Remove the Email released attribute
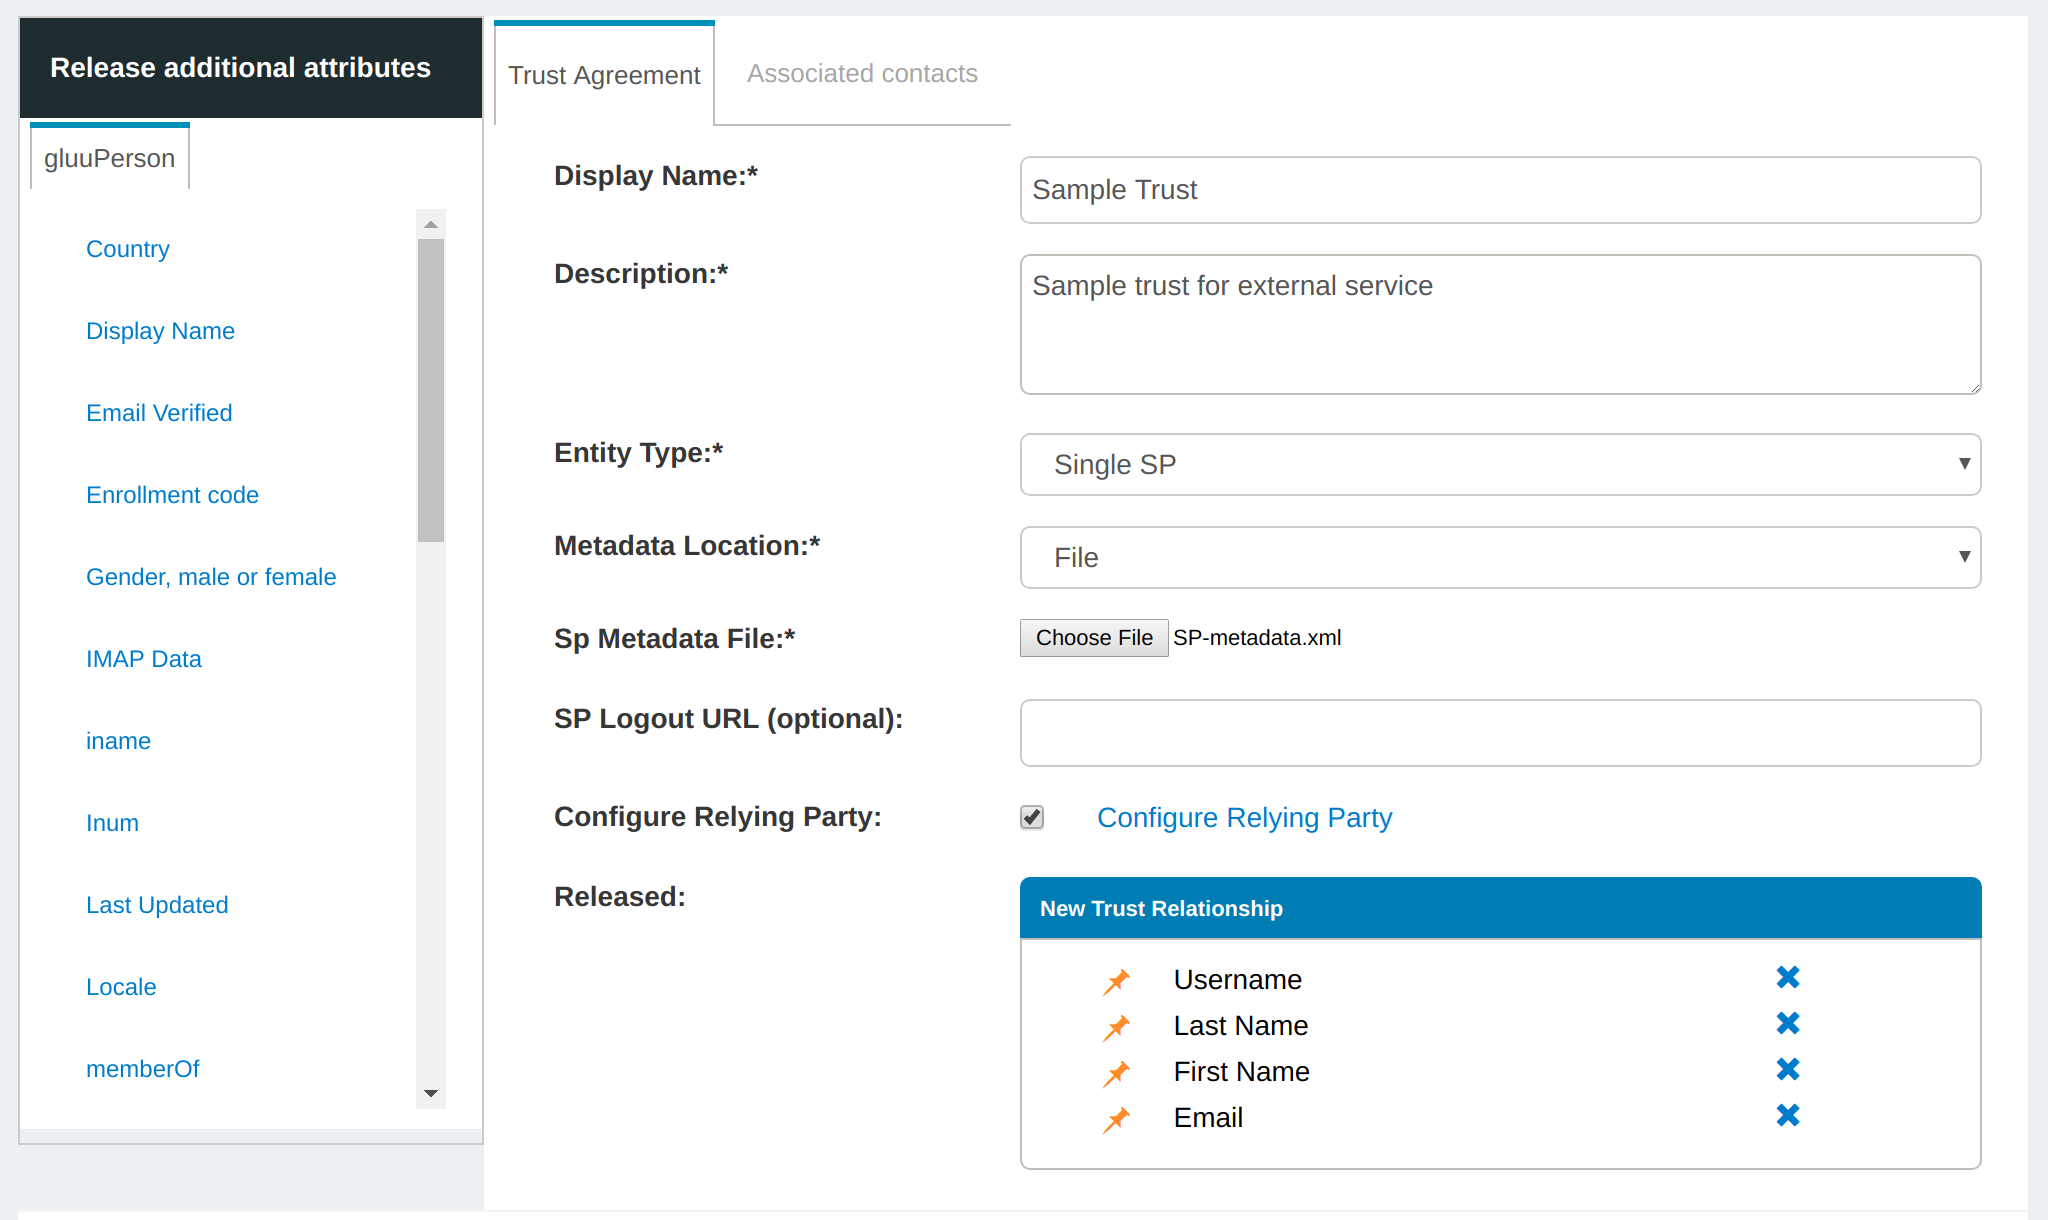 click(x=1787, y=1116)
